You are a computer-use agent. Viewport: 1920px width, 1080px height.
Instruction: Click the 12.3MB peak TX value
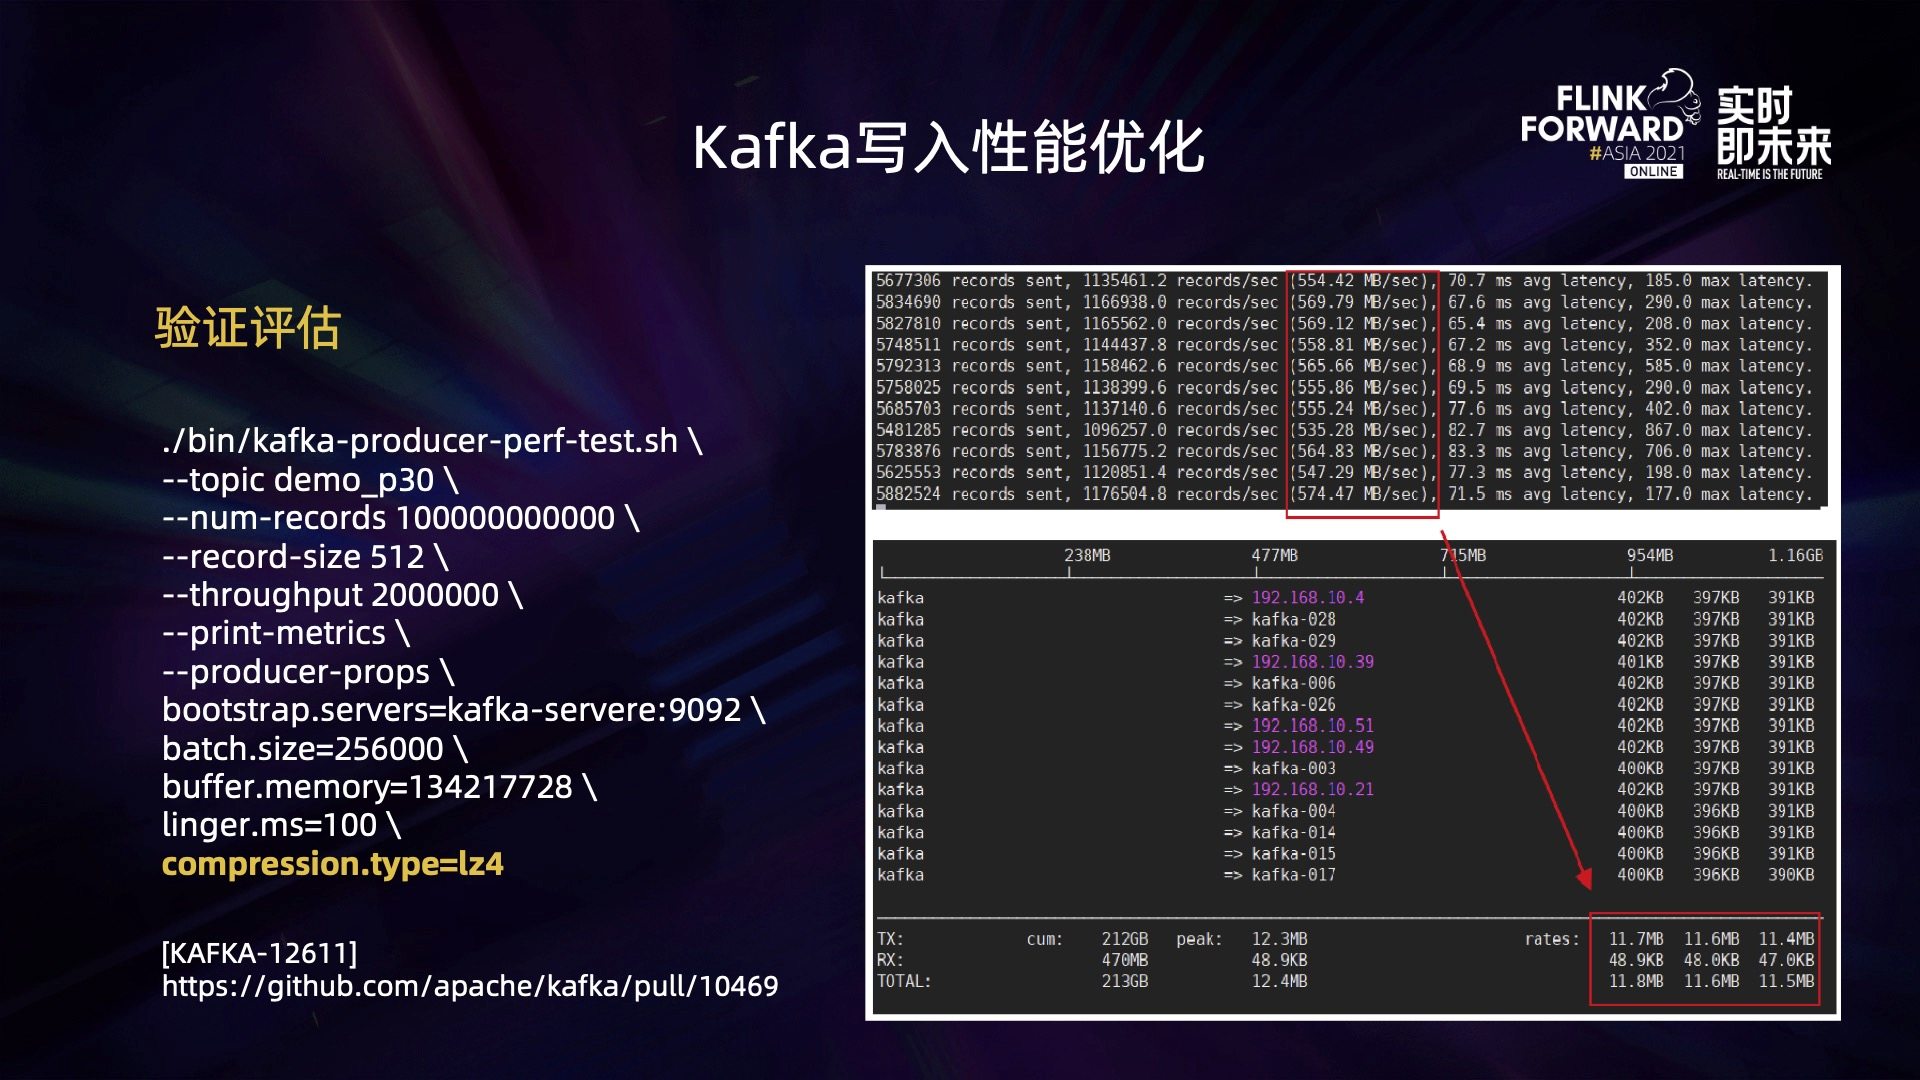pyautogui.click(x=1279, y=939)
